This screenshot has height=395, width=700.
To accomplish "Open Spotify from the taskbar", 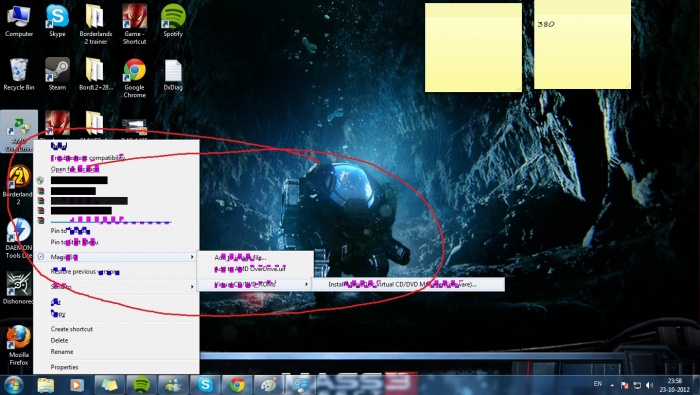I will (142, 385).
